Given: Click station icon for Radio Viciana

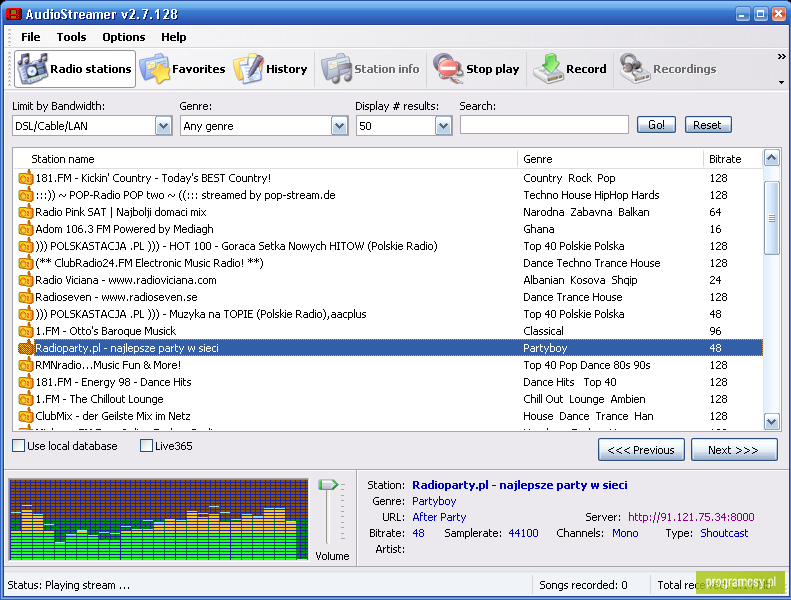Looking at the screenshot, I should tap(25, 280).
